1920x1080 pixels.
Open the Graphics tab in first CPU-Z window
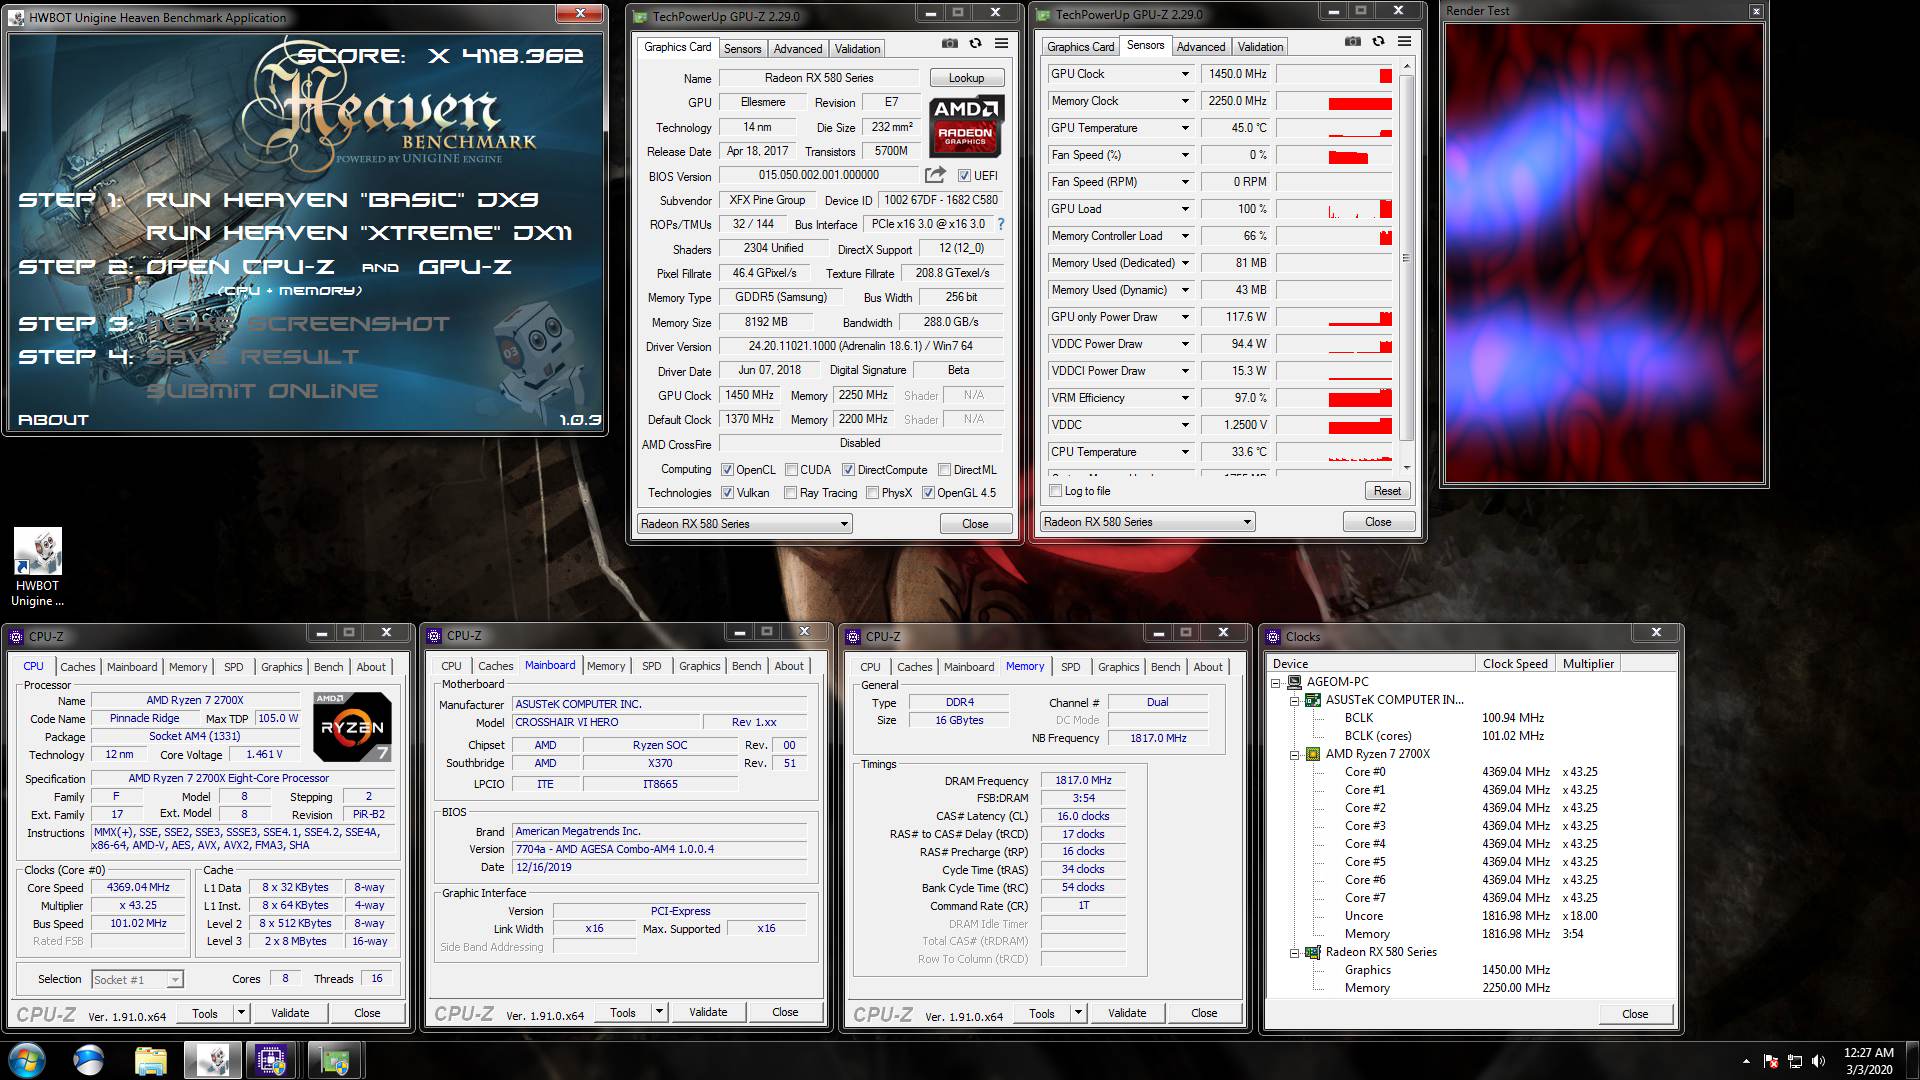coord(281,667)
